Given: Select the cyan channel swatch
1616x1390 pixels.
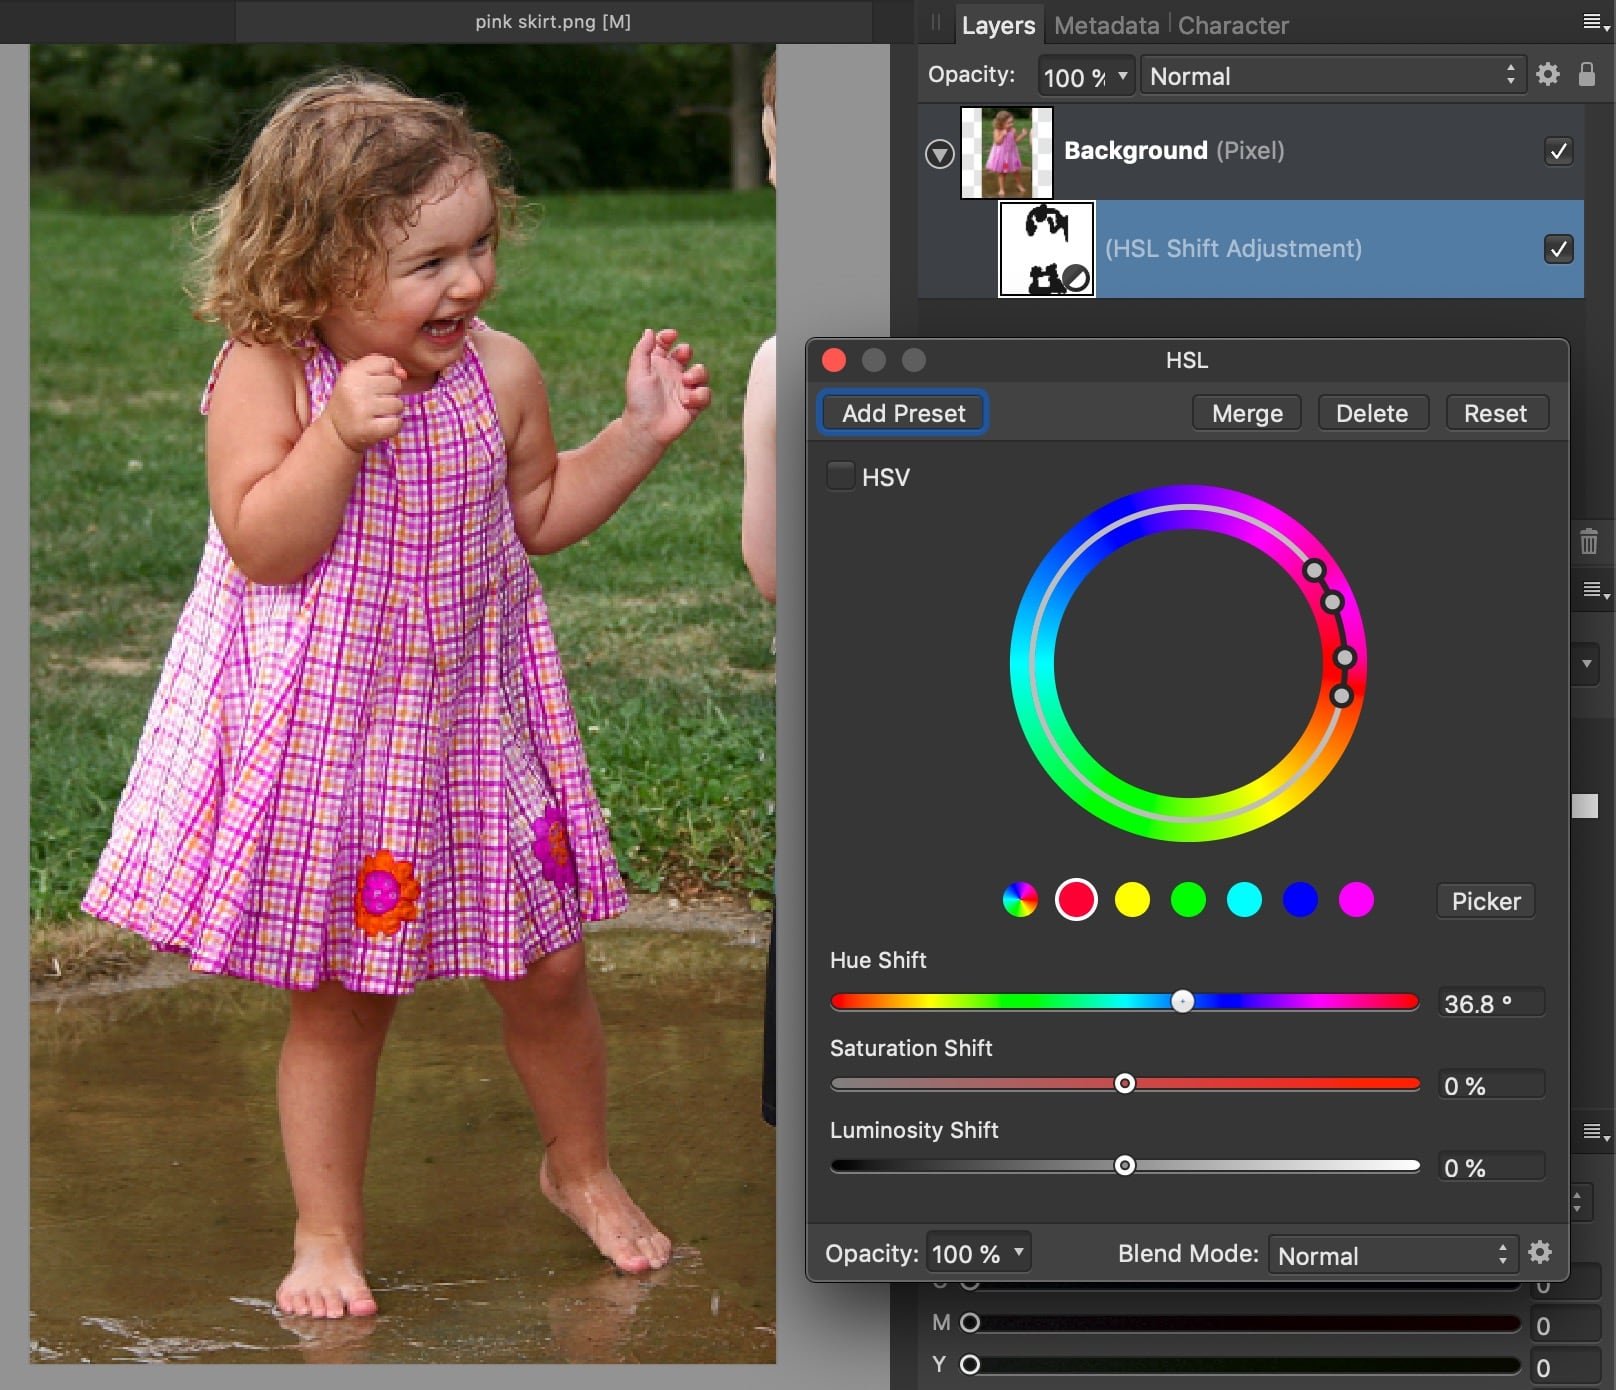Looking at the screenshot, I should (1244, 900).
